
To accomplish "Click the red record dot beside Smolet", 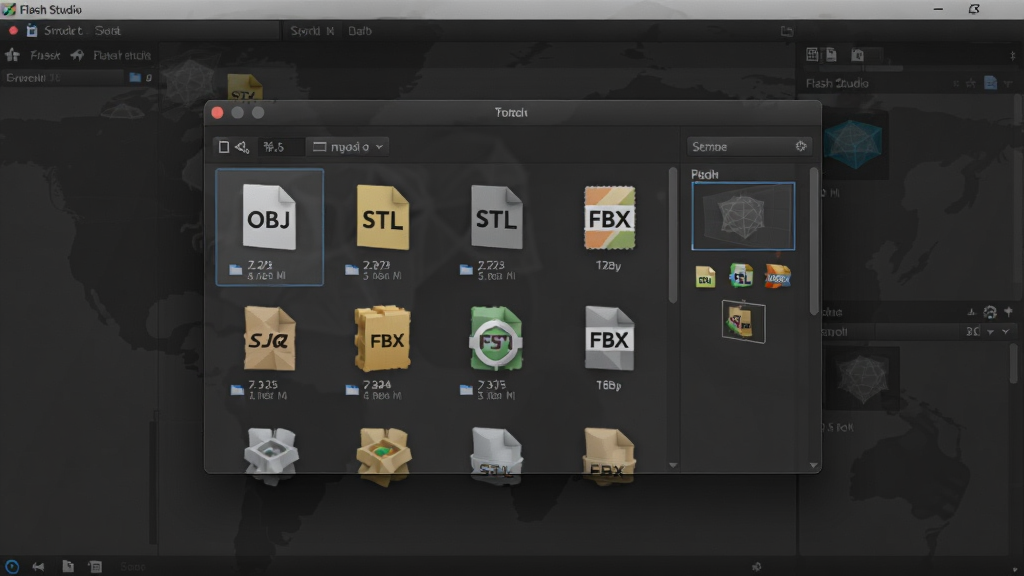I will [12, 30].
